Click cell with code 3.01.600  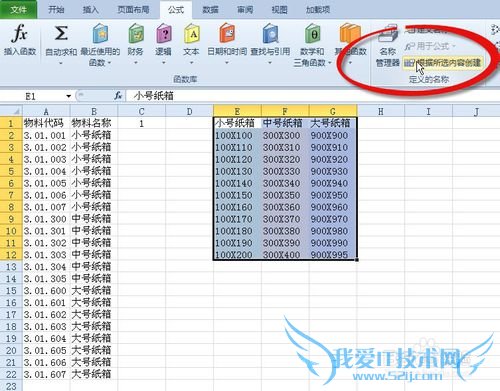tap(46, 291)
